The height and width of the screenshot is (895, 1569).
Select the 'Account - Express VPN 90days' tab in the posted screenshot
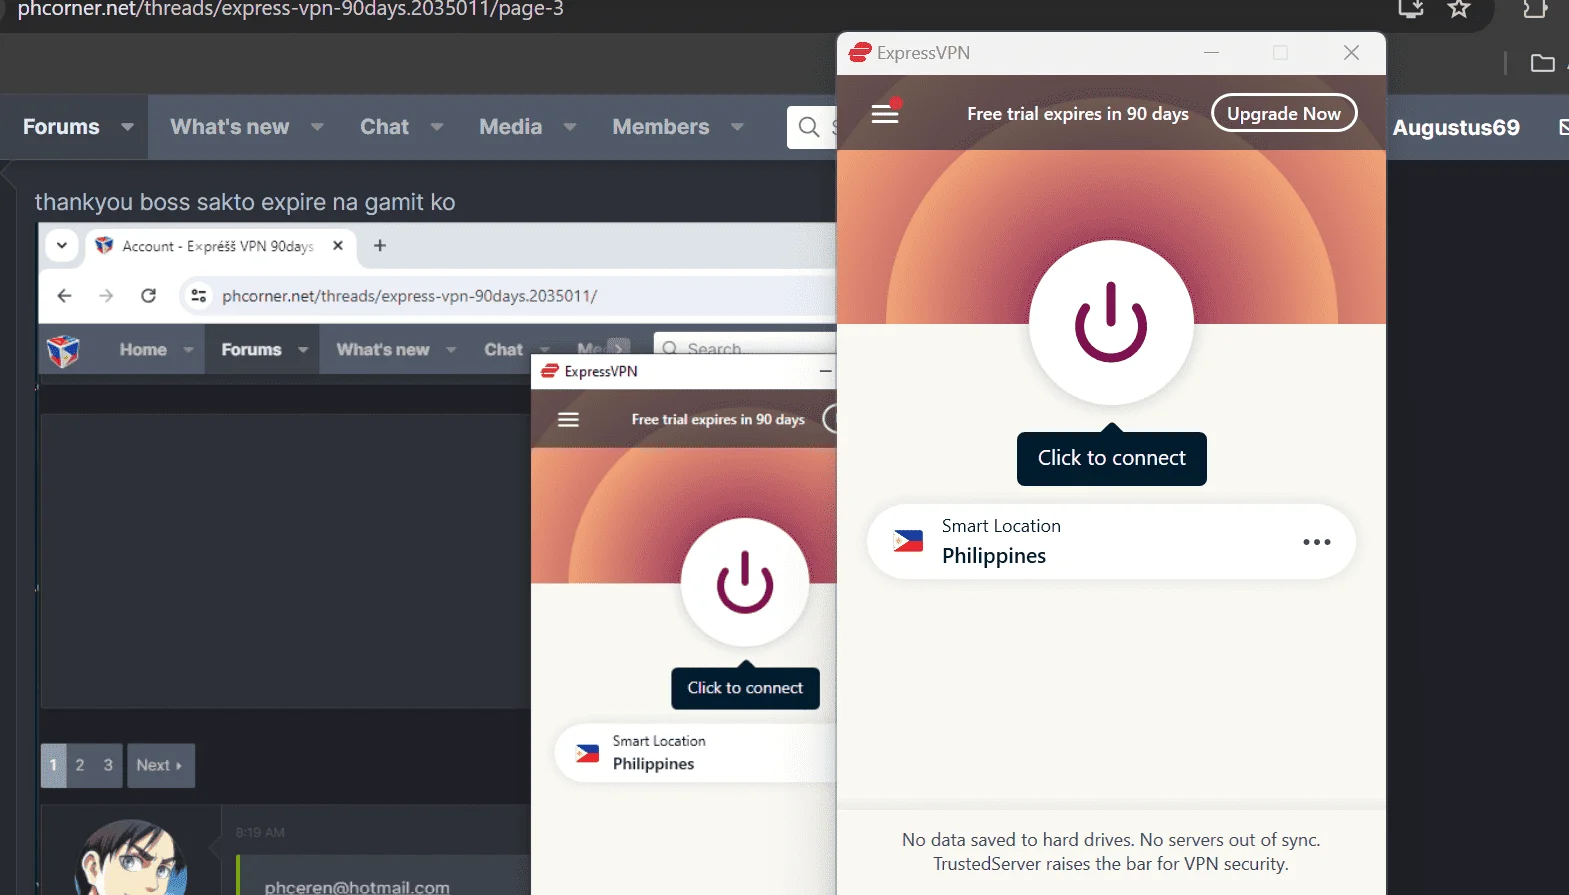pyautogui.click(x=218, y=246)
